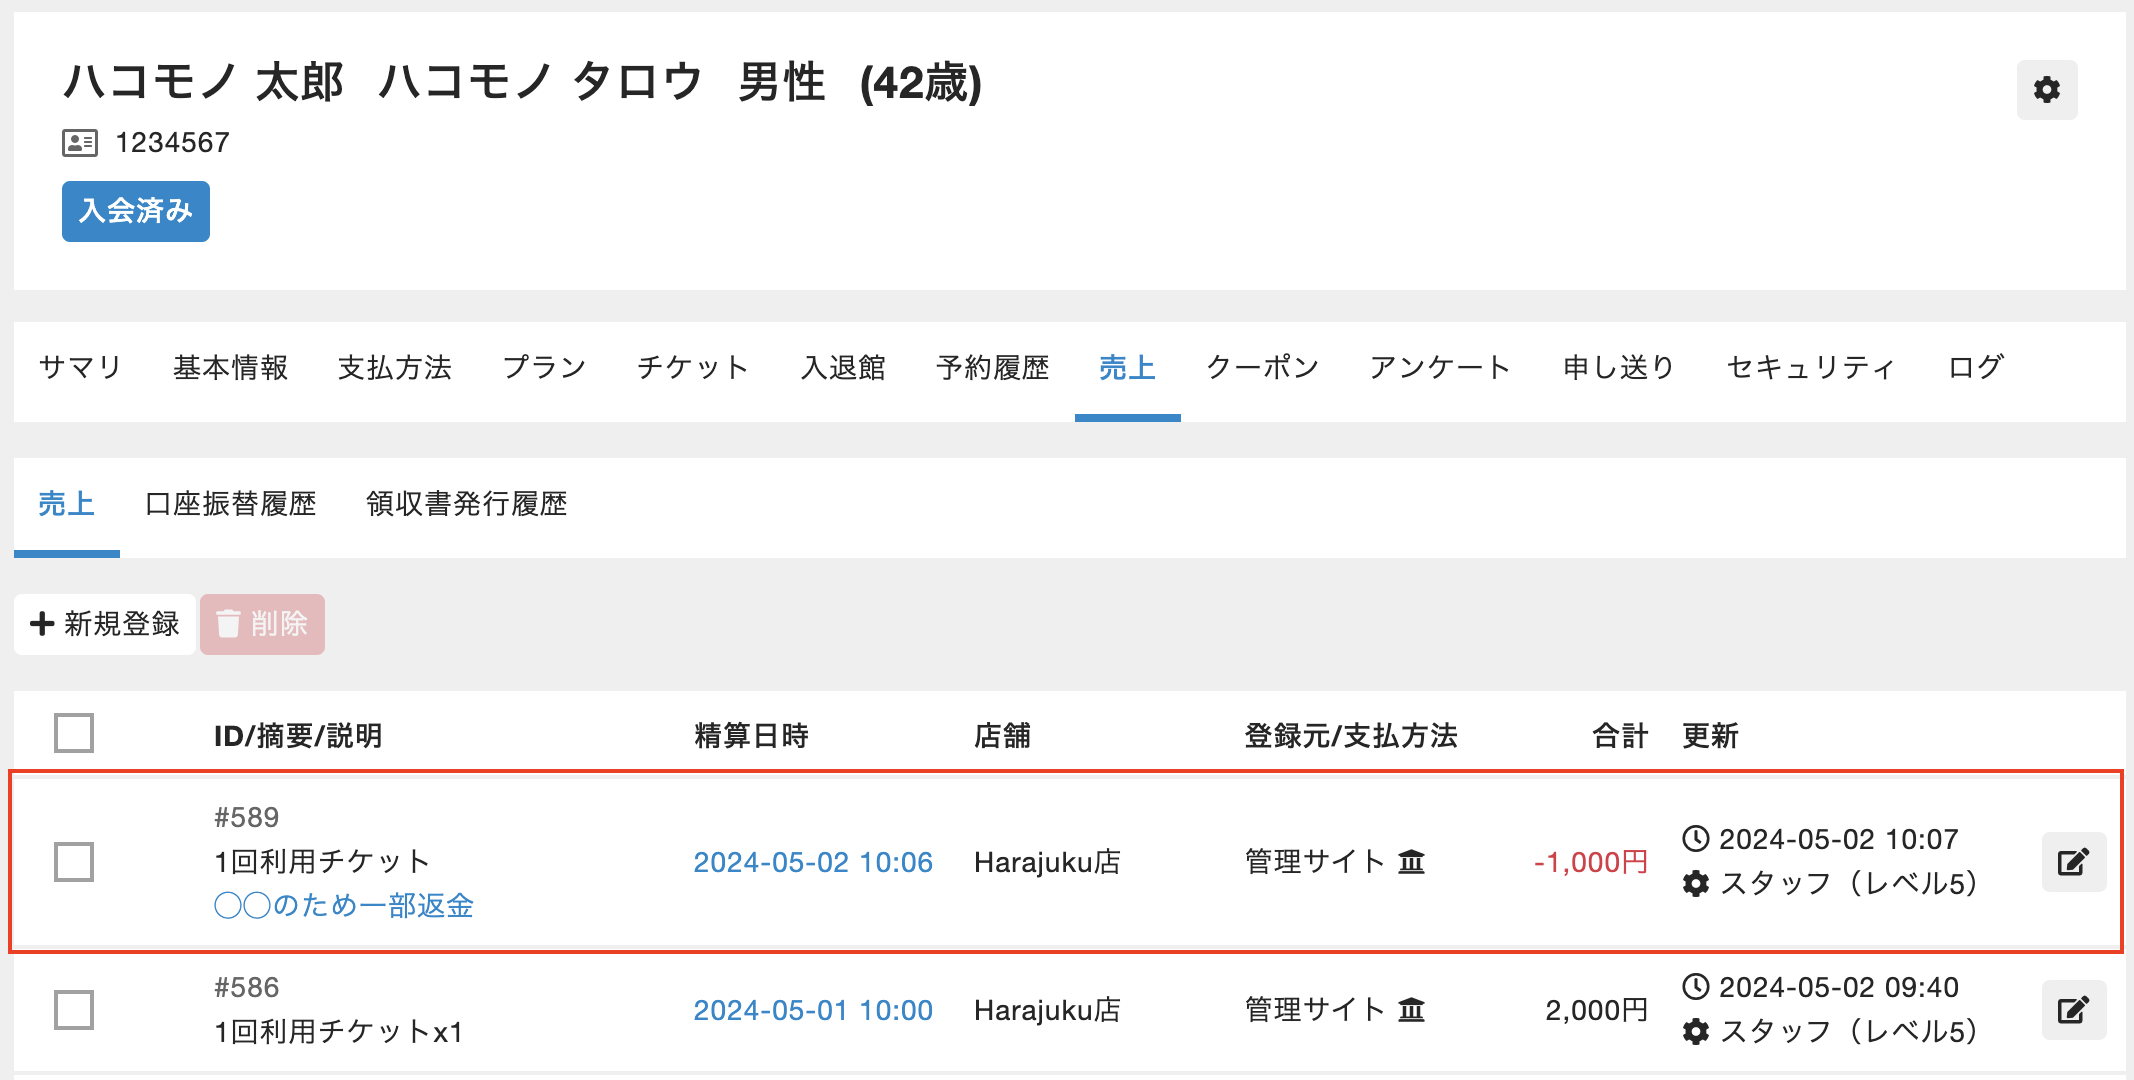This screenshot has width=2134, height=1080.
Task: Click the ○○のため一部返金 description link
Action: (344, 906)
